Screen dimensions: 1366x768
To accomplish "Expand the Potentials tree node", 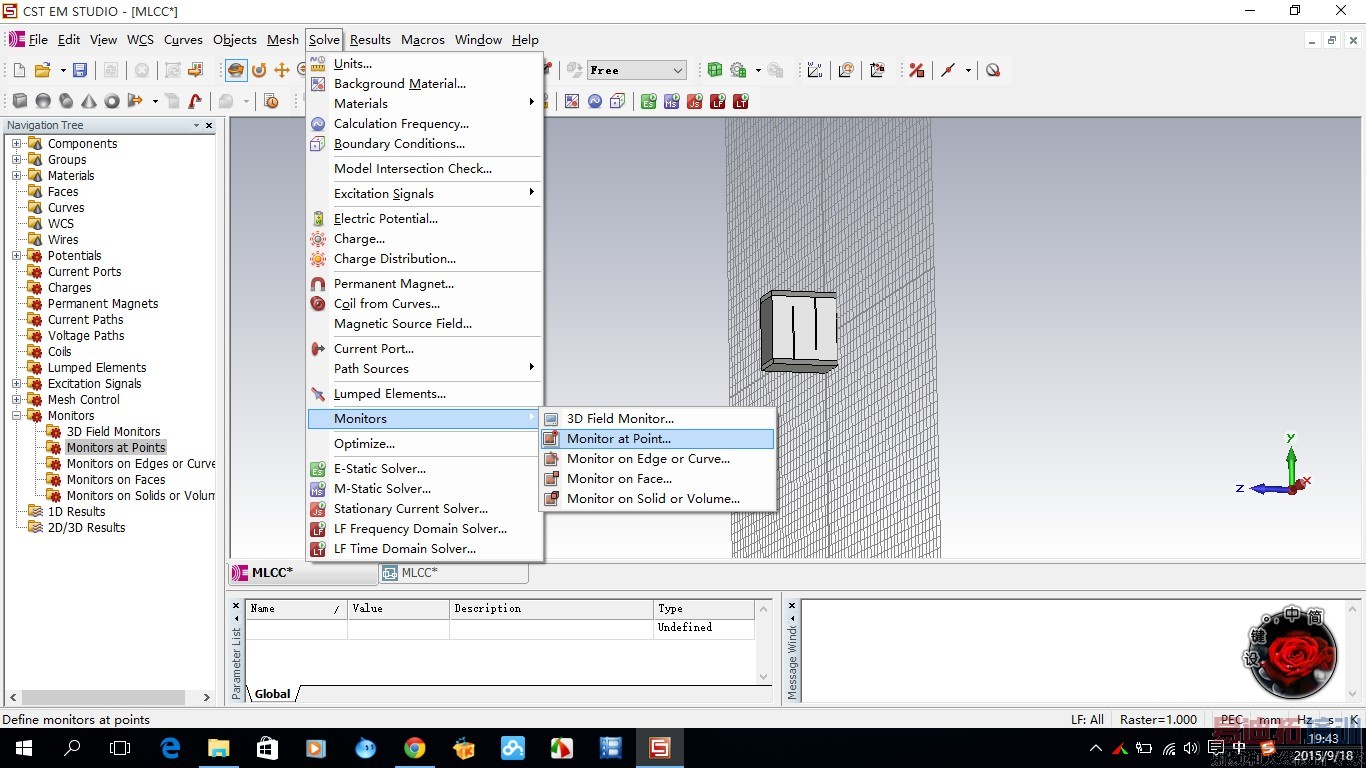I will [16, 256].
